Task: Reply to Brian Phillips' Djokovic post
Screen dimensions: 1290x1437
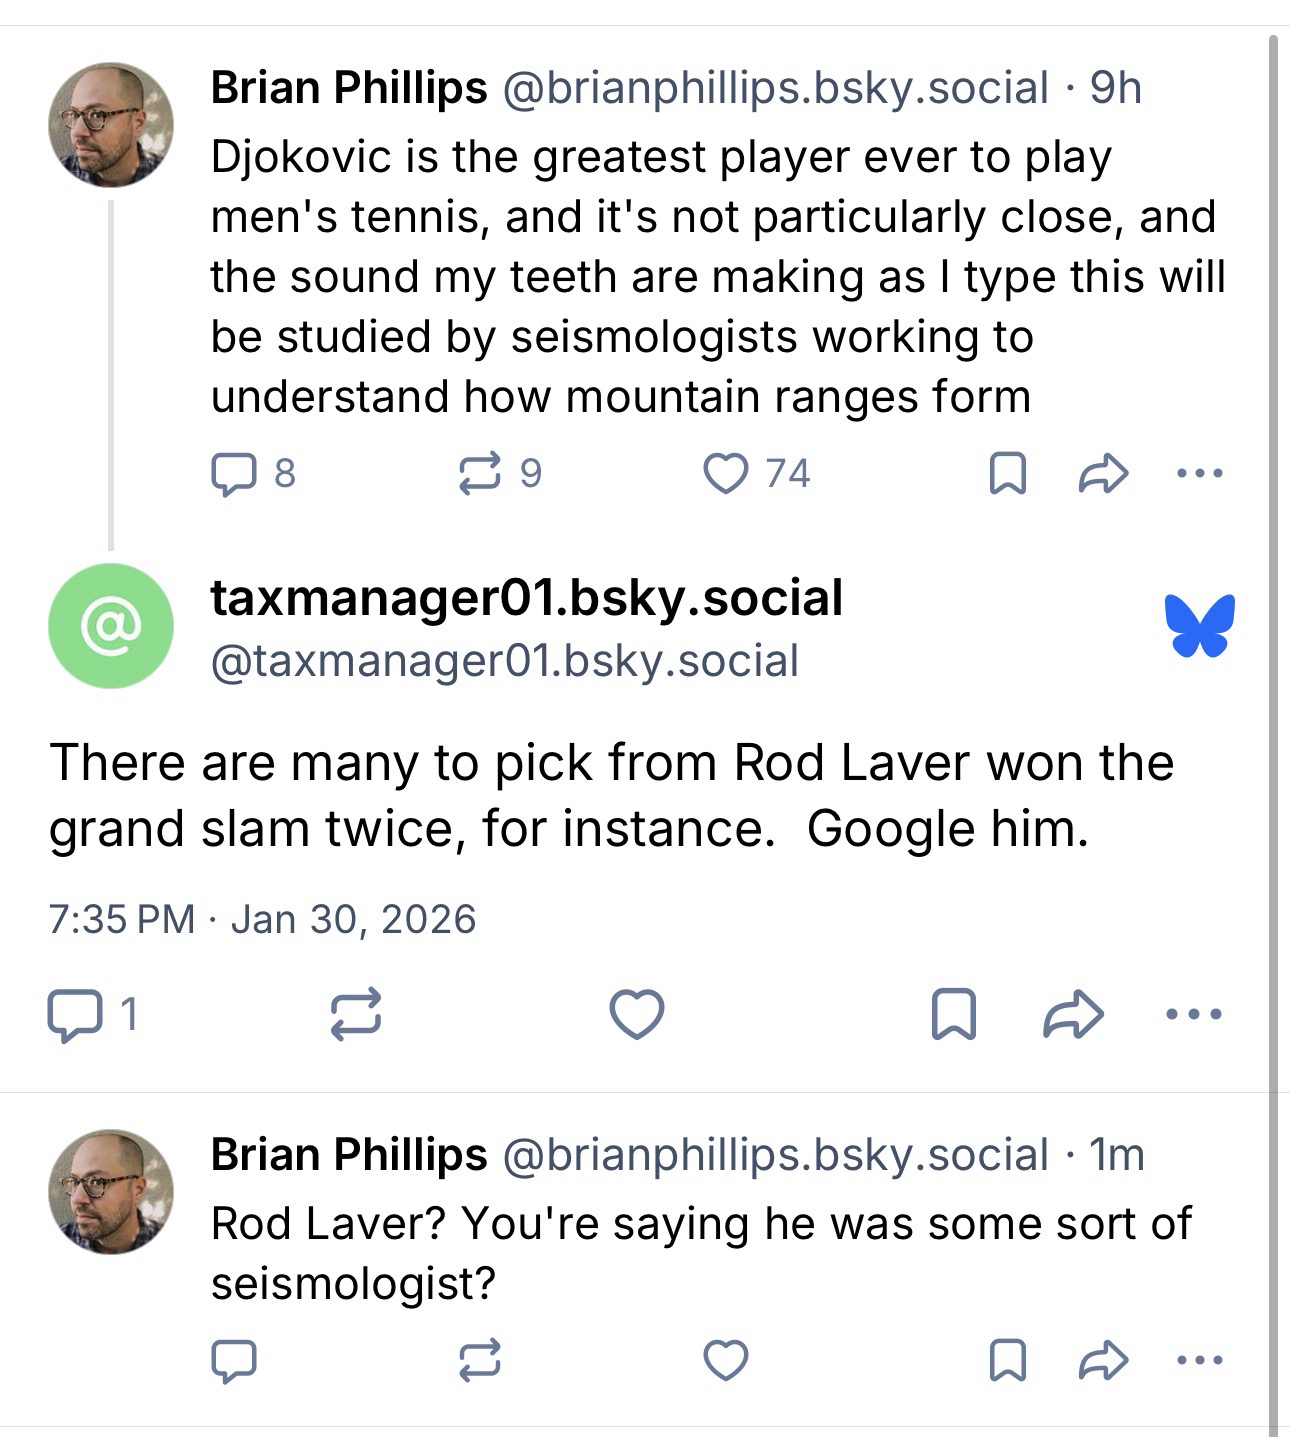Action: (233, 474)
